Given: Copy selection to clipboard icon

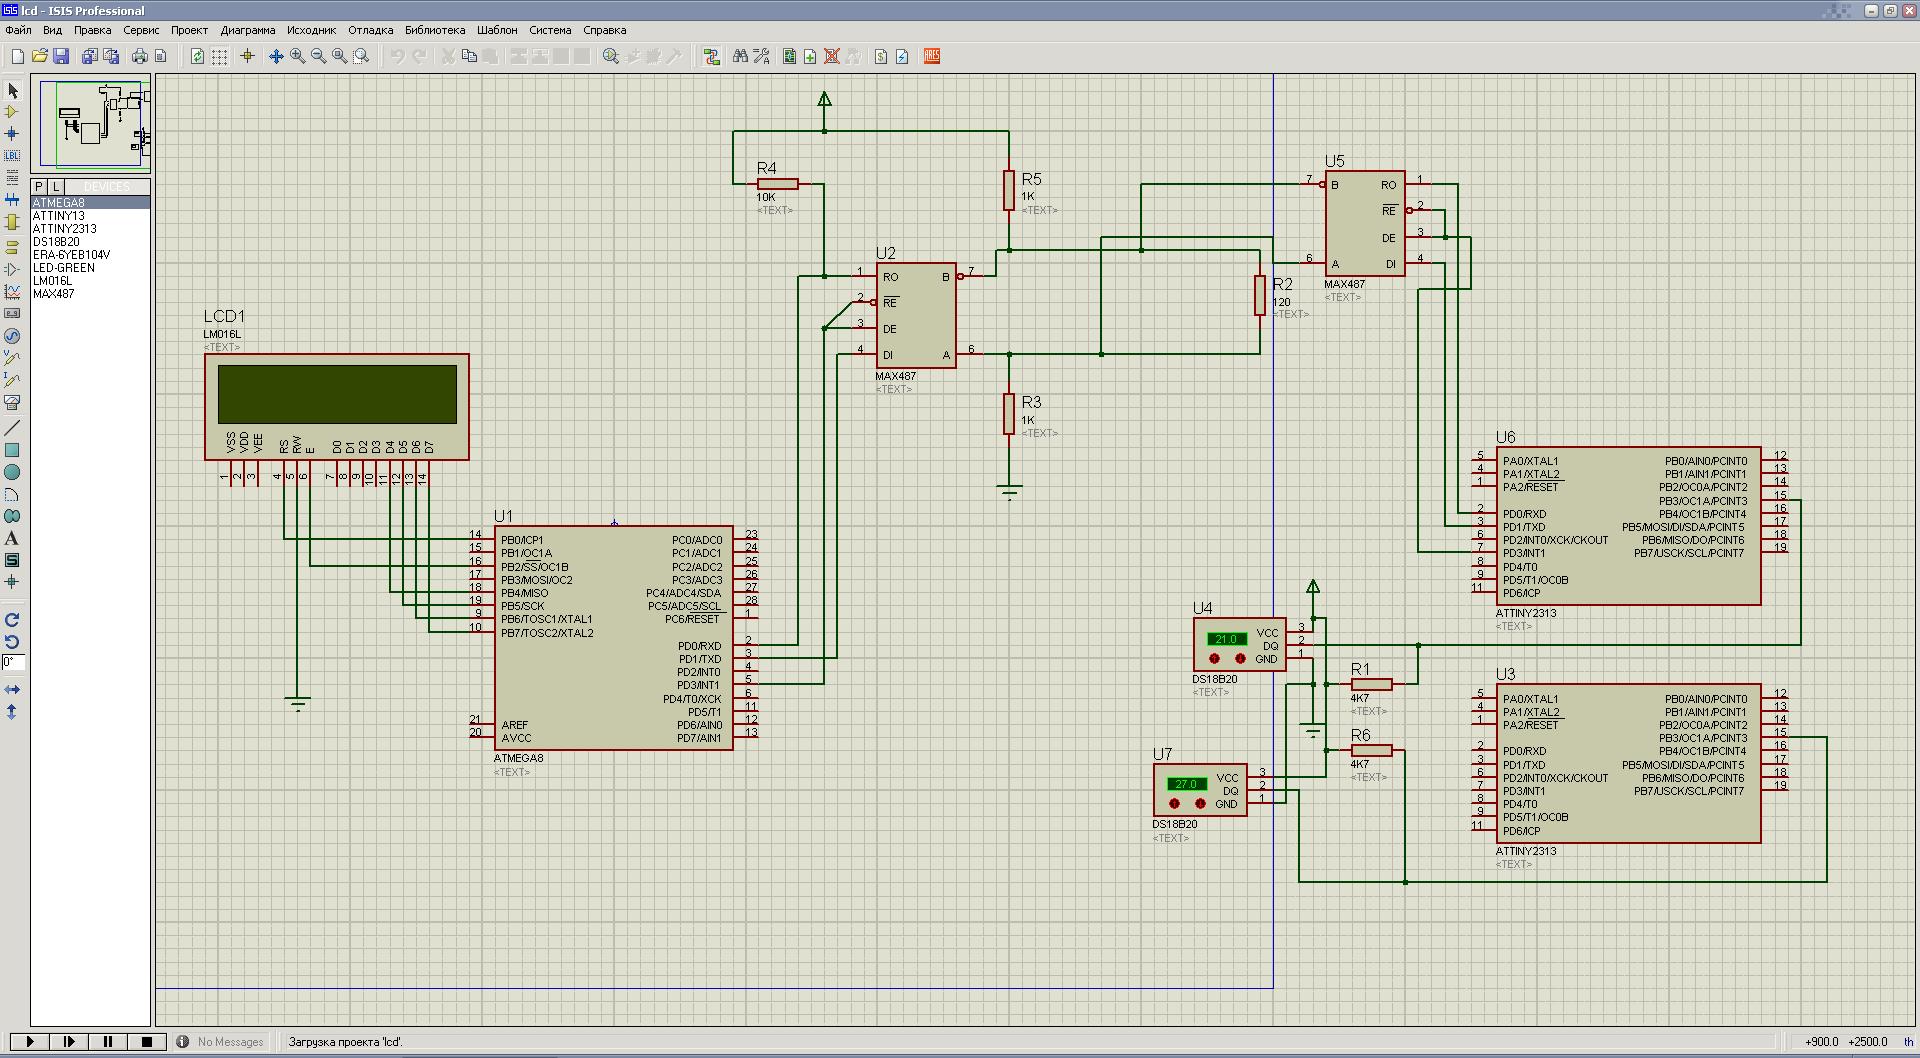Looking at the screenshot, I should pyautogui.click(x=469, y=57).
